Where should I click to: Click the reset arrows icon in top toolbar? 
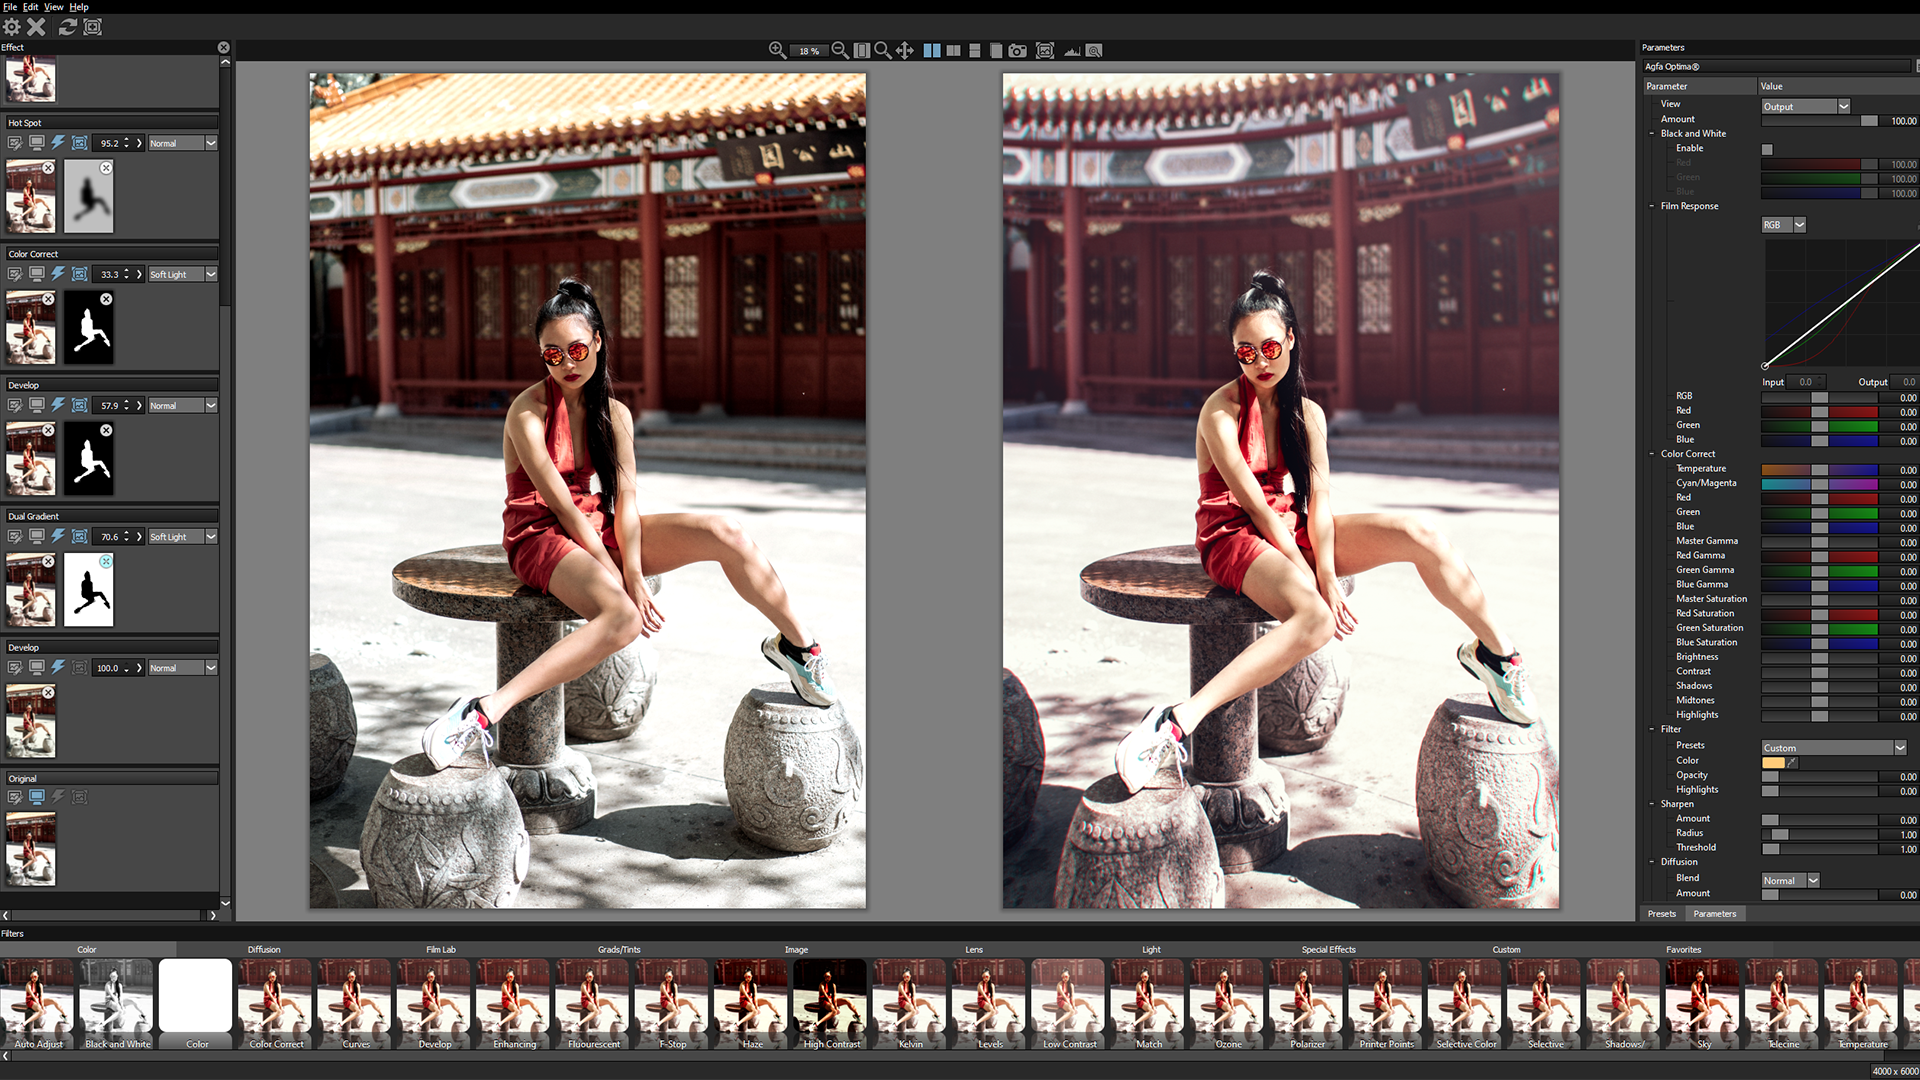(x=67, y=27)
